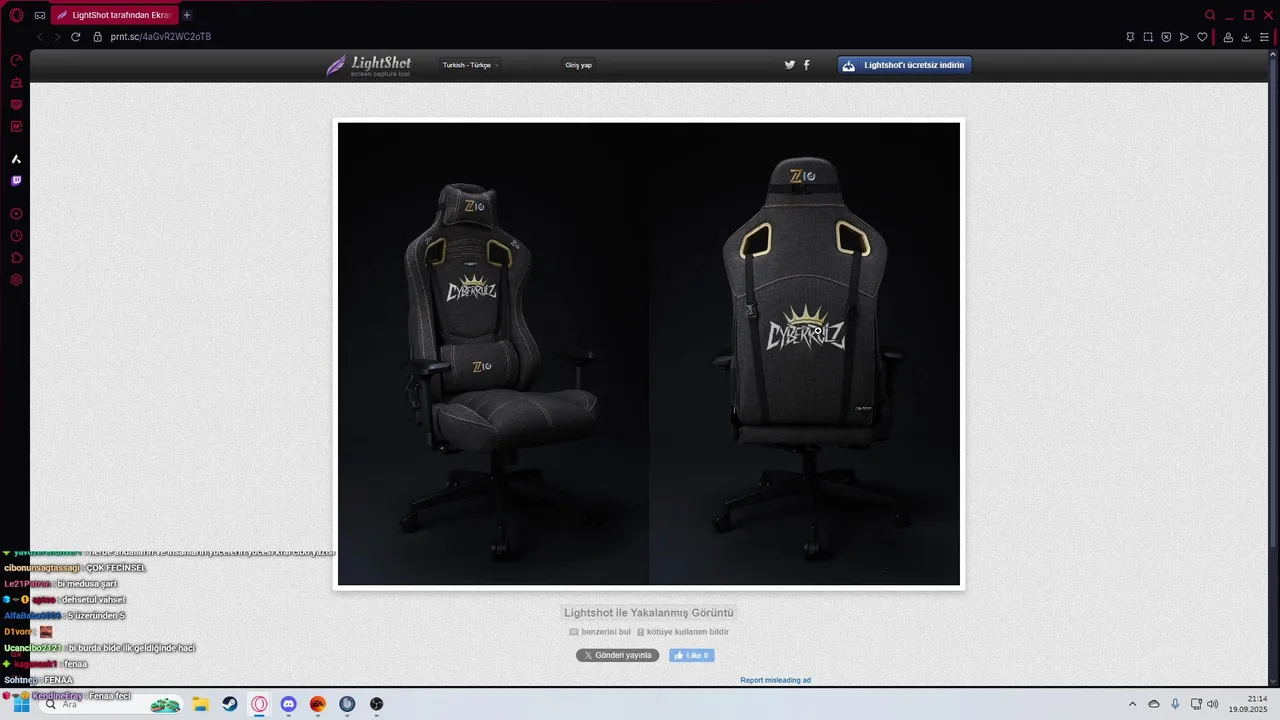Screen dimensions: 1280x720
Task: Click the microphone tray icon
Action: click(x=1175, y=704)
